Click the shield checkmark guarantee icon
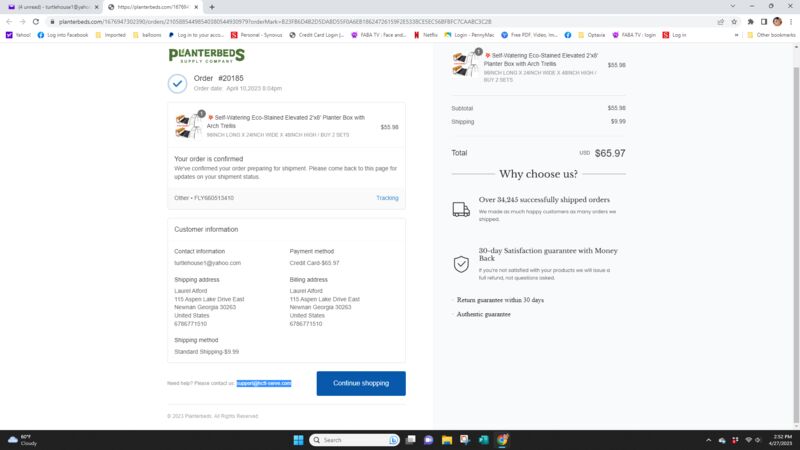 [x=461, y=264]
